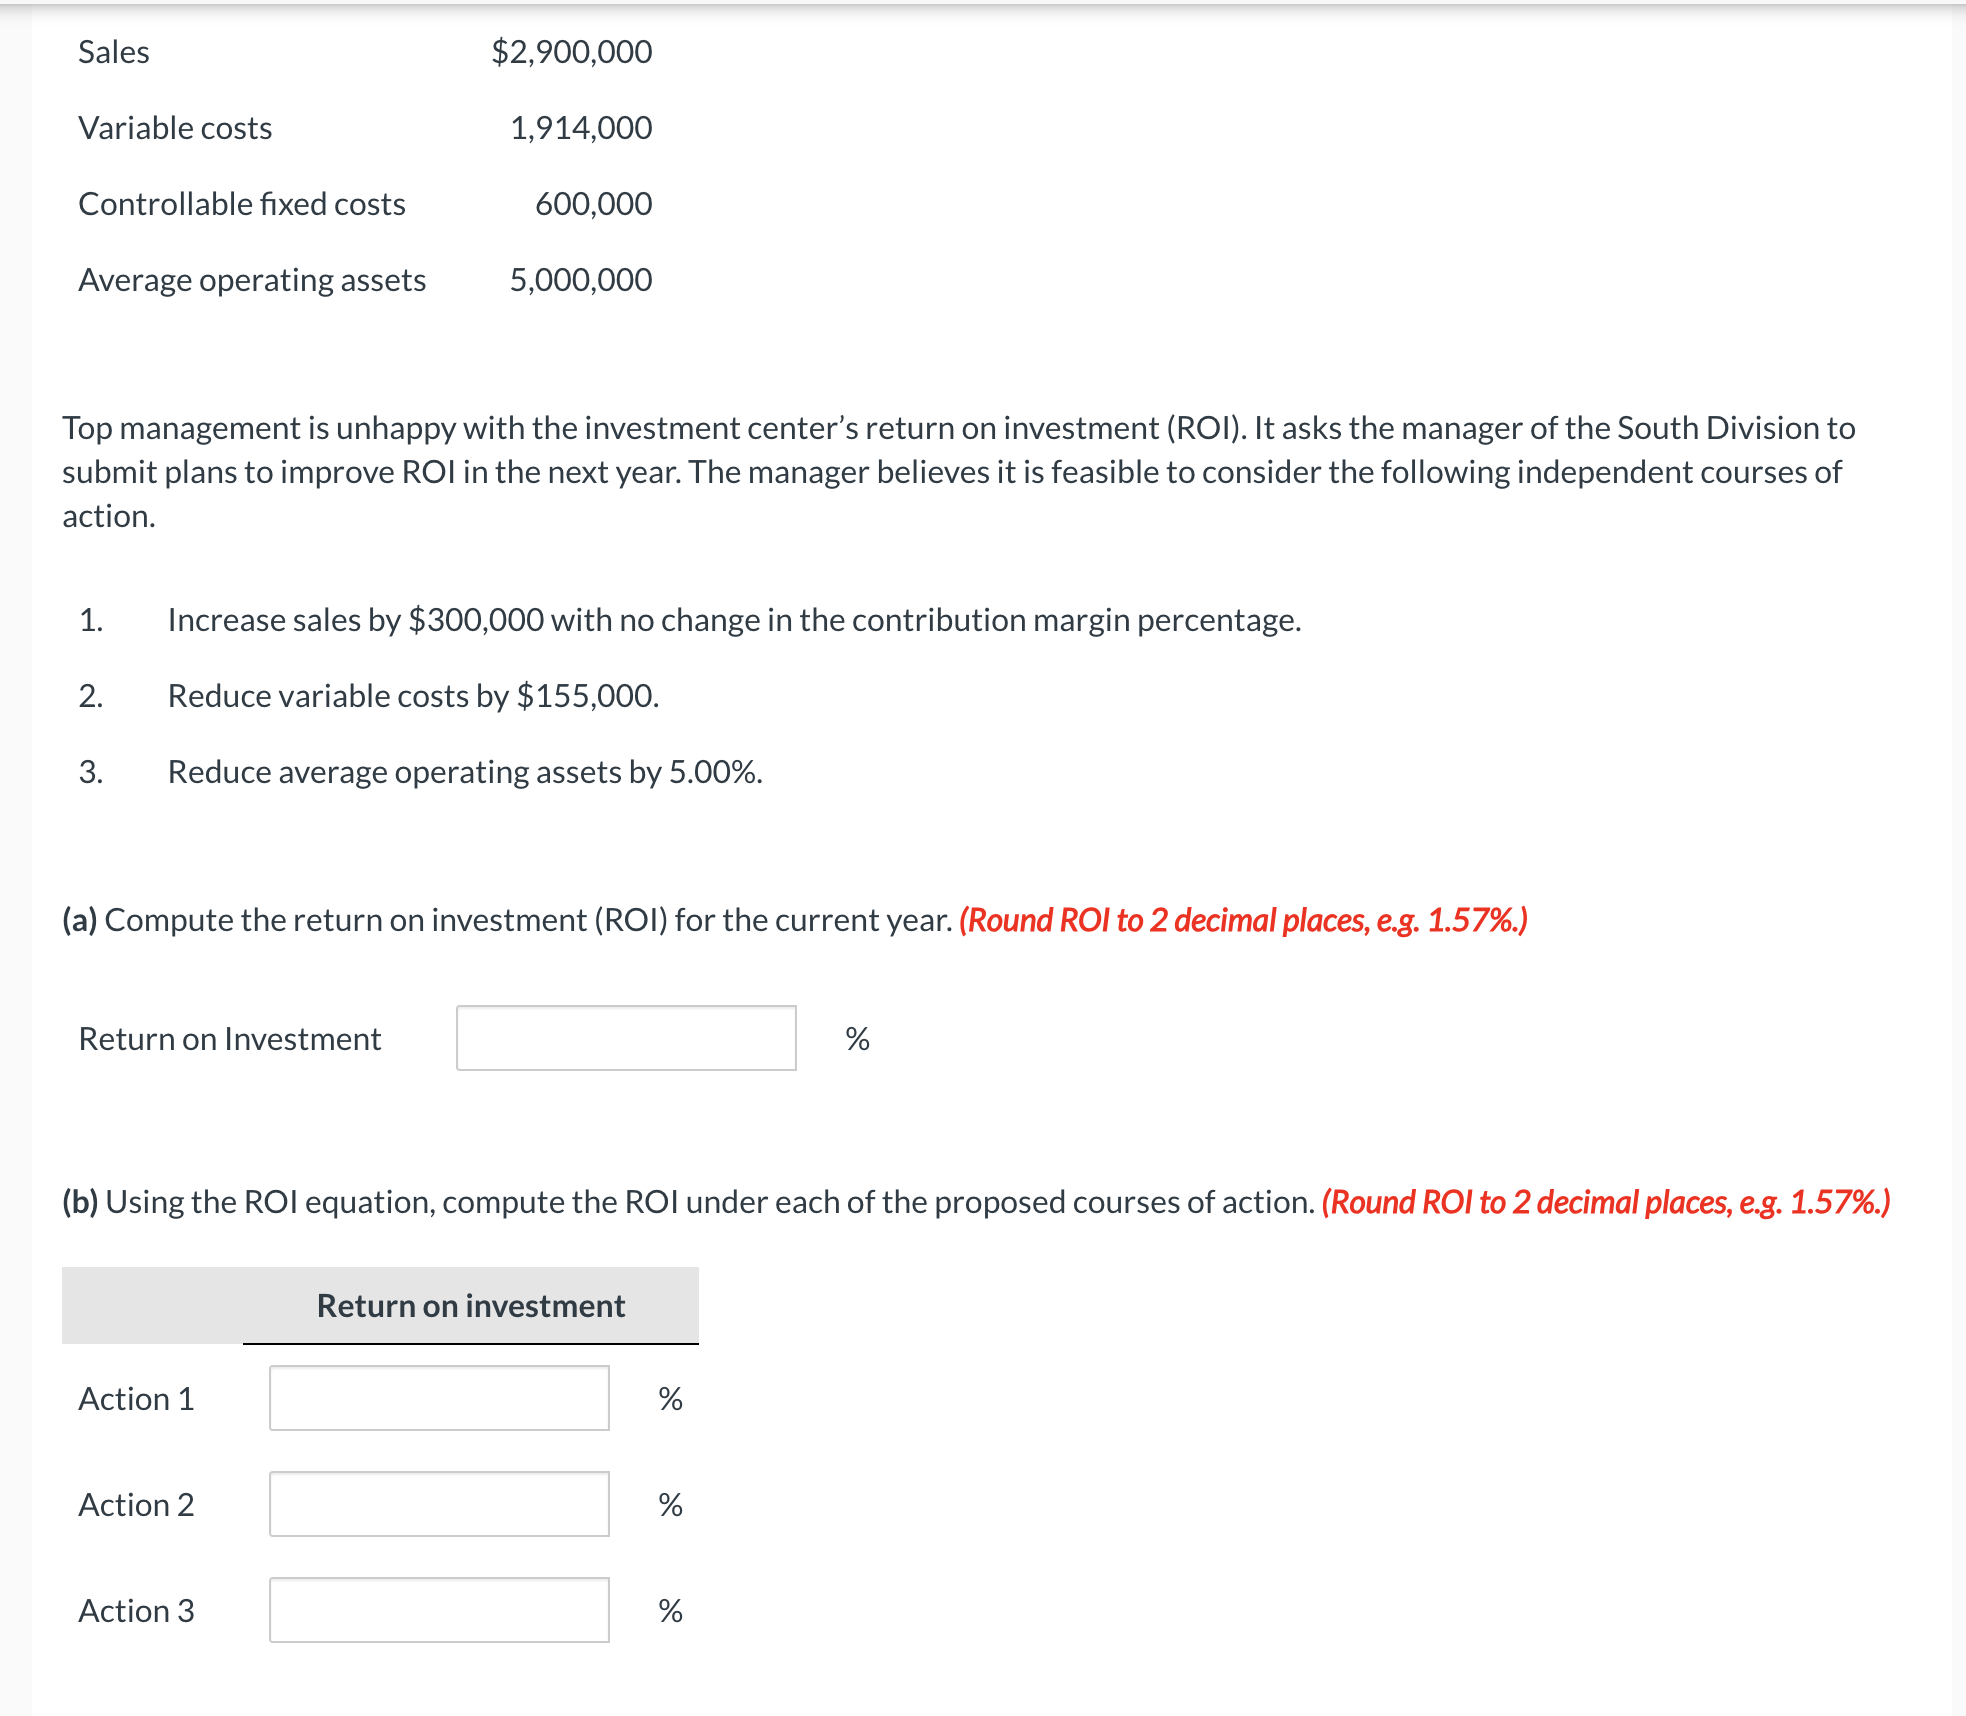Click the Action 3 row label

(136, 1611)
